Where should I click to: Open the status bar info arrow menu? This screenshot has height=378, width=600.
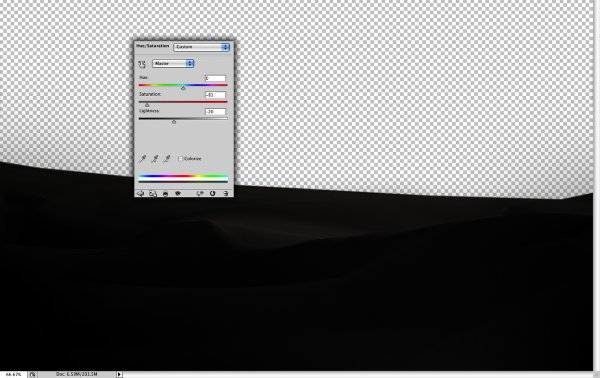coord(119,374)
